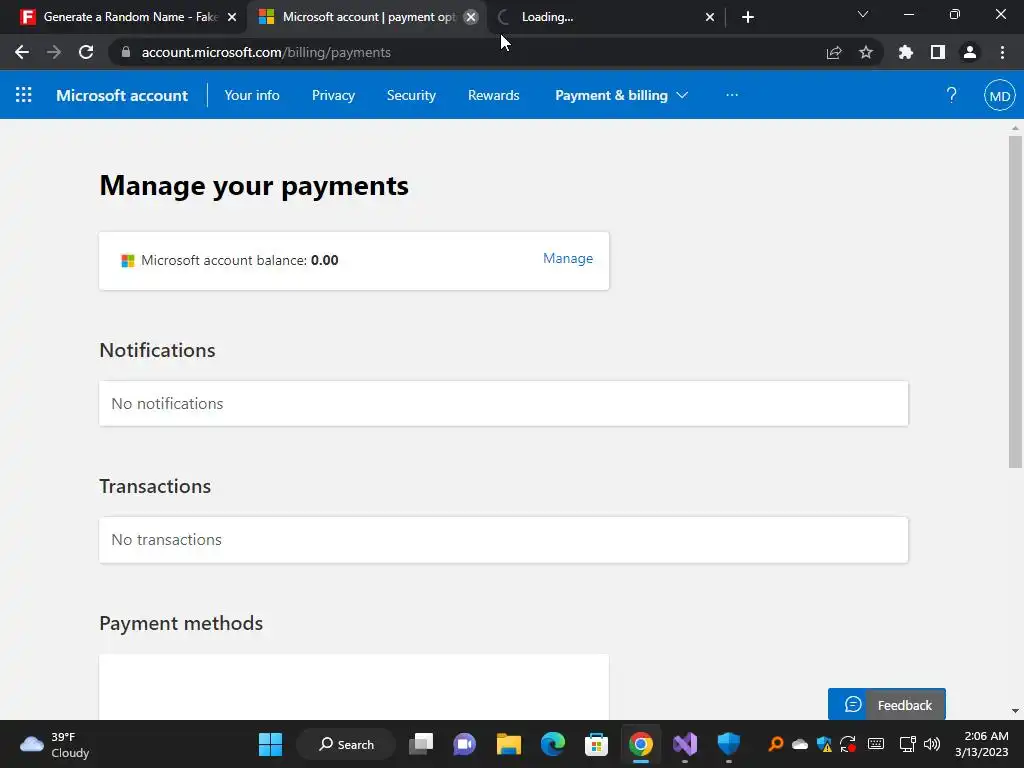This screenshot has width=1024, height=768.
Task: Go back with the browser back arrow
Action: coord(22,52)
